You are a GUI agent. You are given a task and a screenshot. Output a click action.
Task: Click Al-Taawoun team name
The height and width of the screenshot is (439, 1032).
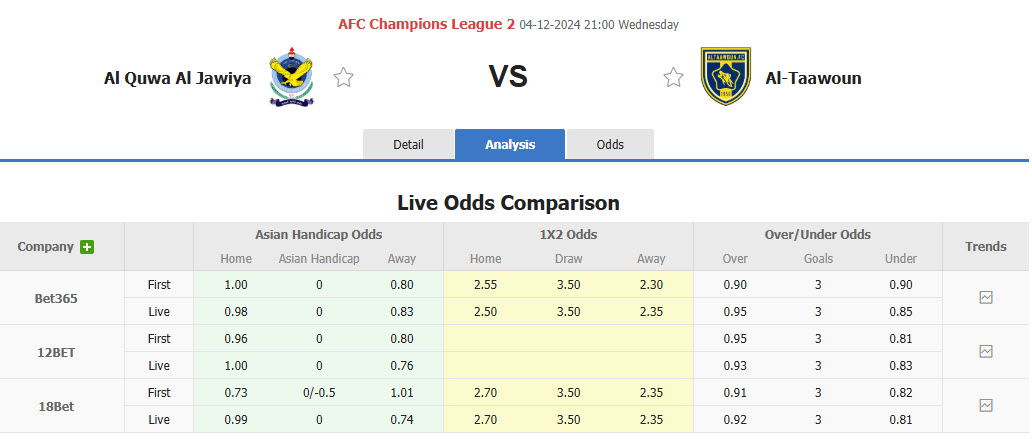tap(813, 77)
